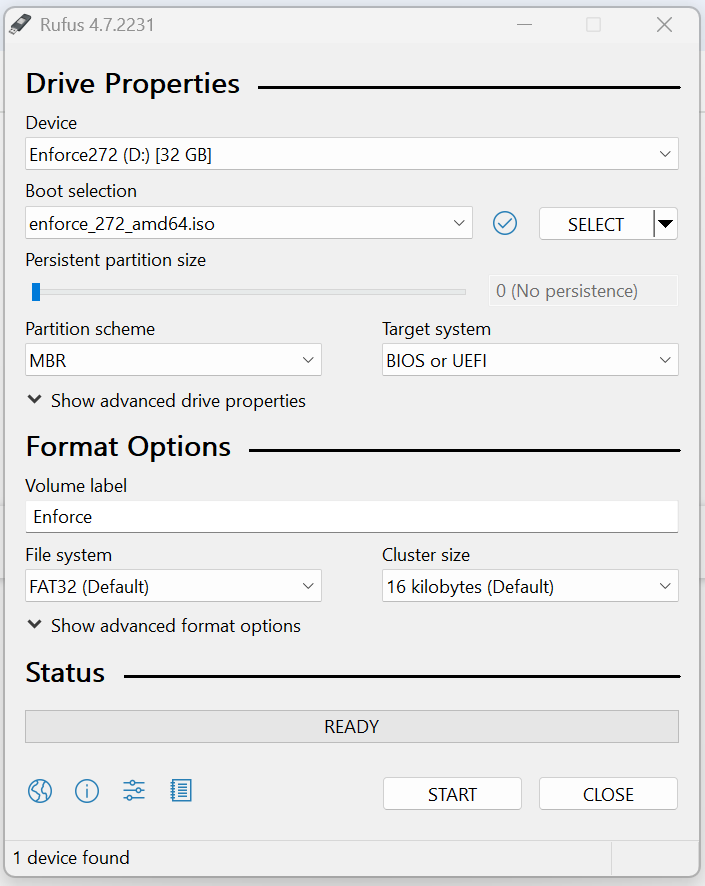The width and height of the screenshot is (705, 886).
Task: Click the persistence size value field
Action: [583, 290]
